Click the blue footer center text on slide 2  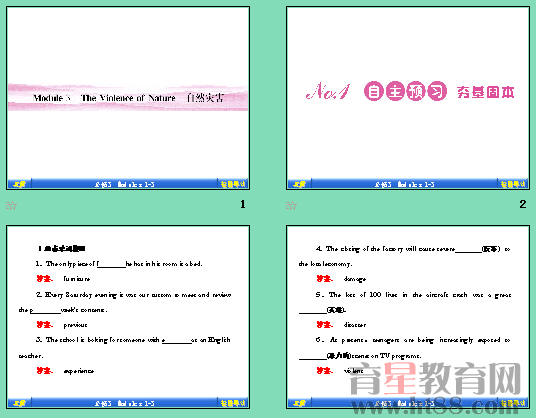[x=404, y=185]
